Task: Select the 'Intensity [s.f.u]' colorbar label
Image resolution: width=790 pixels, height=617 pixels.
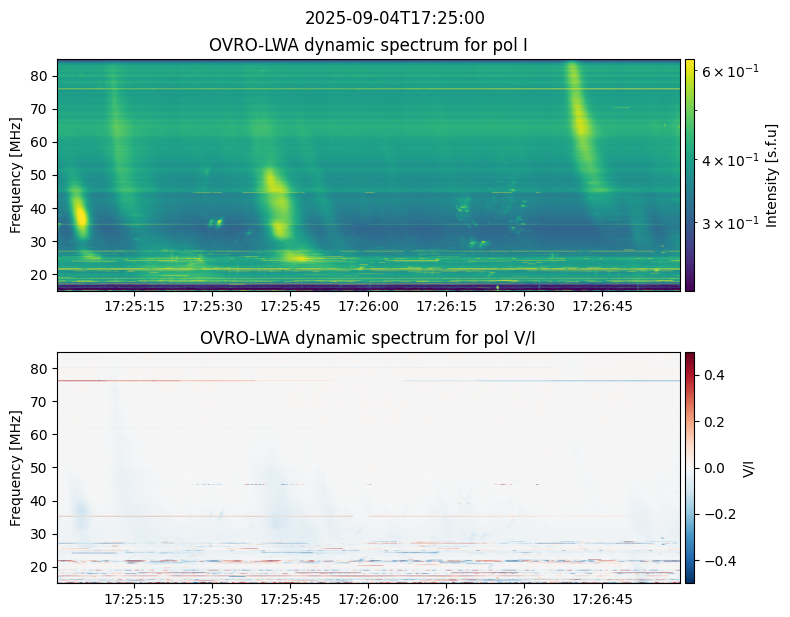Action: 771,175
